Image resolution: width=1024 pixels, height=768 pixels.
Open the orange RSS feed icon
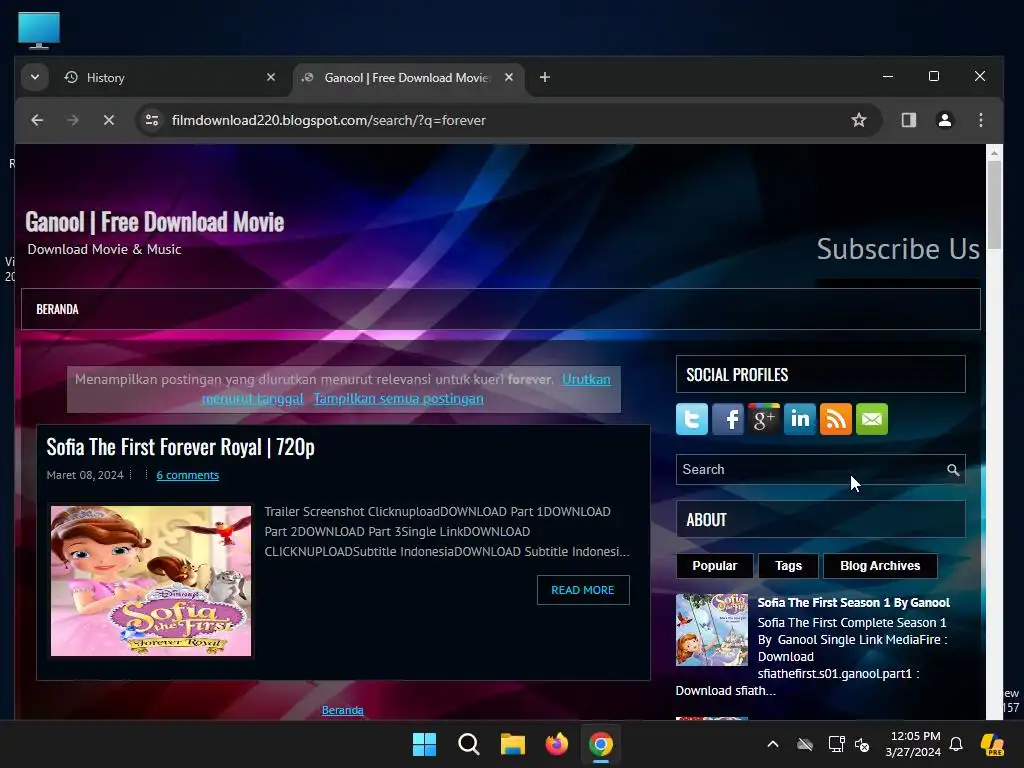click(x=835, y=419)
